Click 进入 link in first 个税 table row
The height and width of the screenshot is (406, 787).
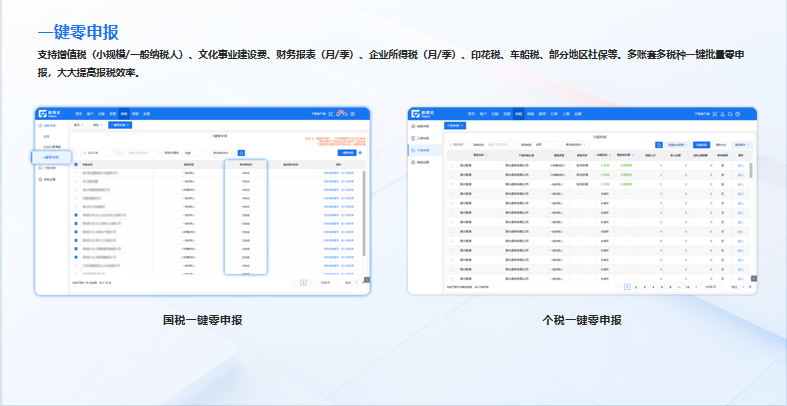pos(740,165)
